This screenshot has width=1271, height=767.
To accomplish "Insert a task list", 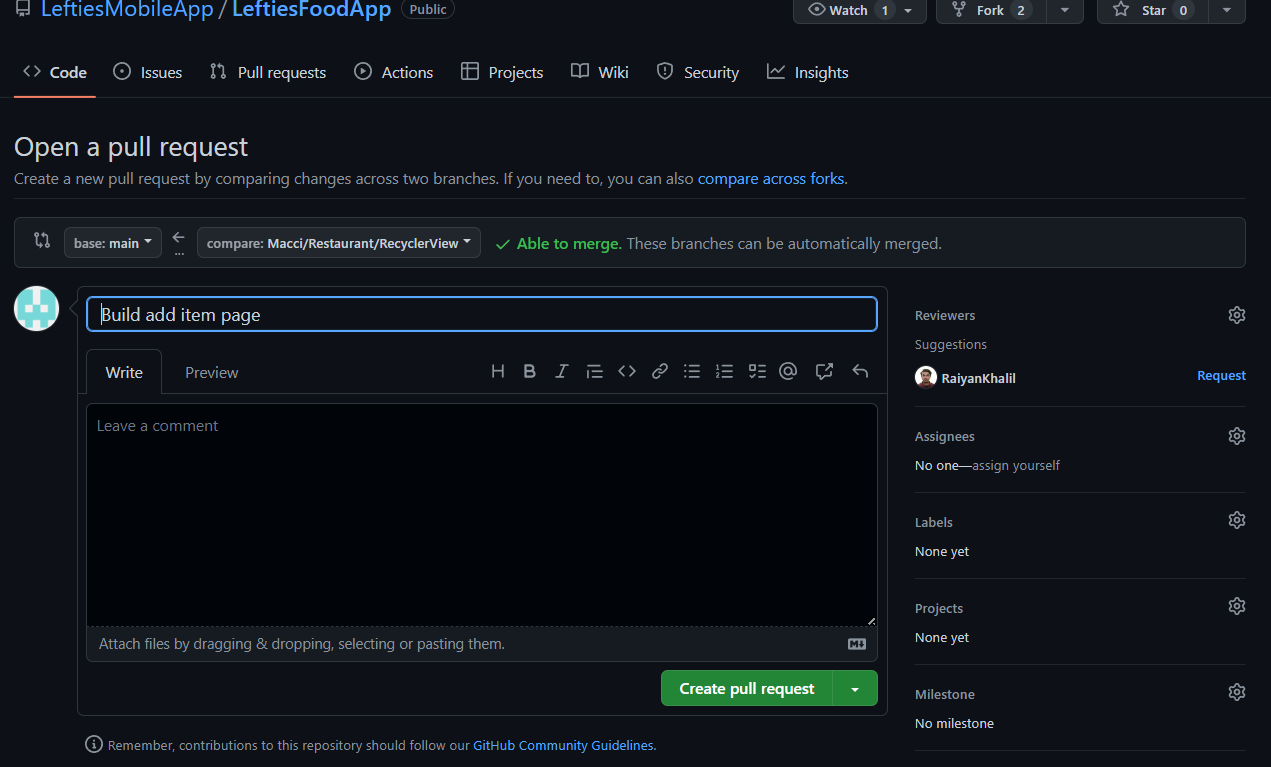I will [757, 371].
